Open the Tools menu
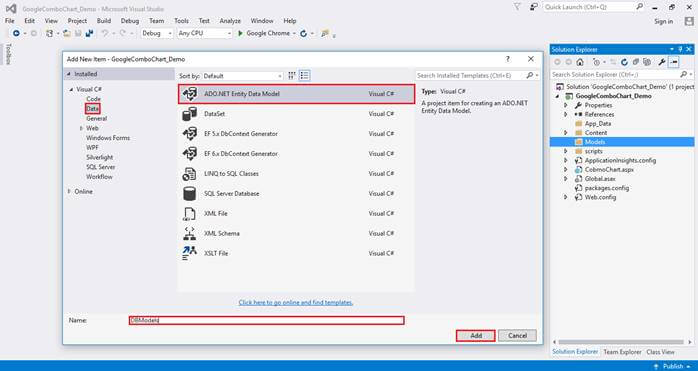The width and height of the screenshot is (698, 371). pyautogui.click(x=181, y=21)
